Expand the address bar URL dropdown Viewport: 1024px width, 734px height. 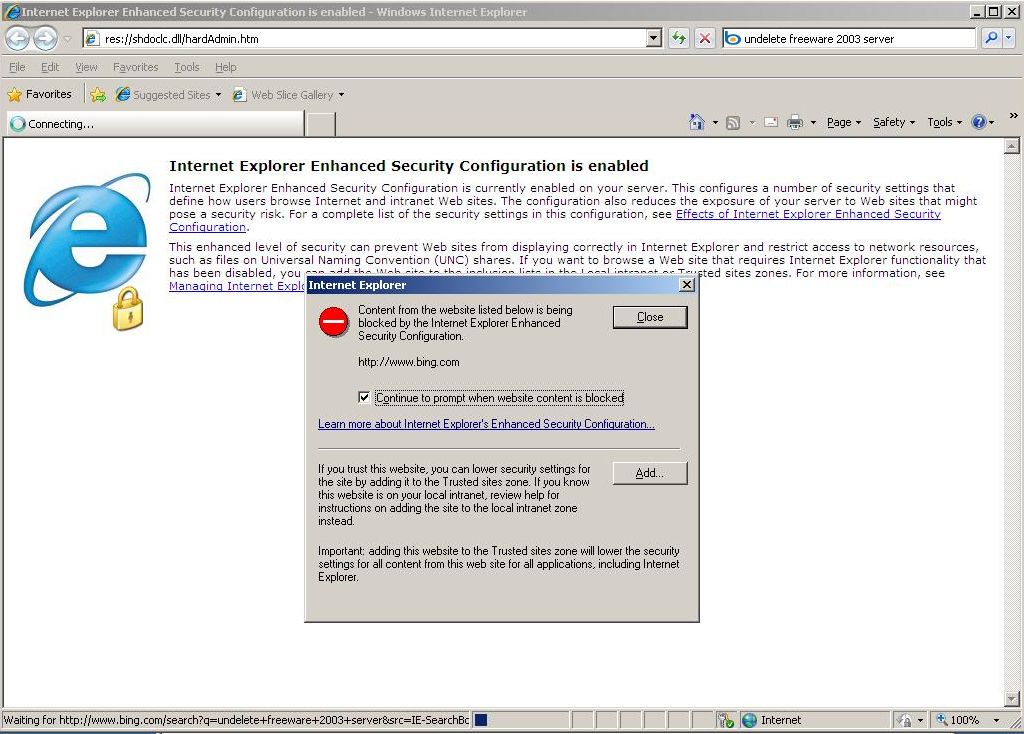pyautogui.click(x=654, y=39)
